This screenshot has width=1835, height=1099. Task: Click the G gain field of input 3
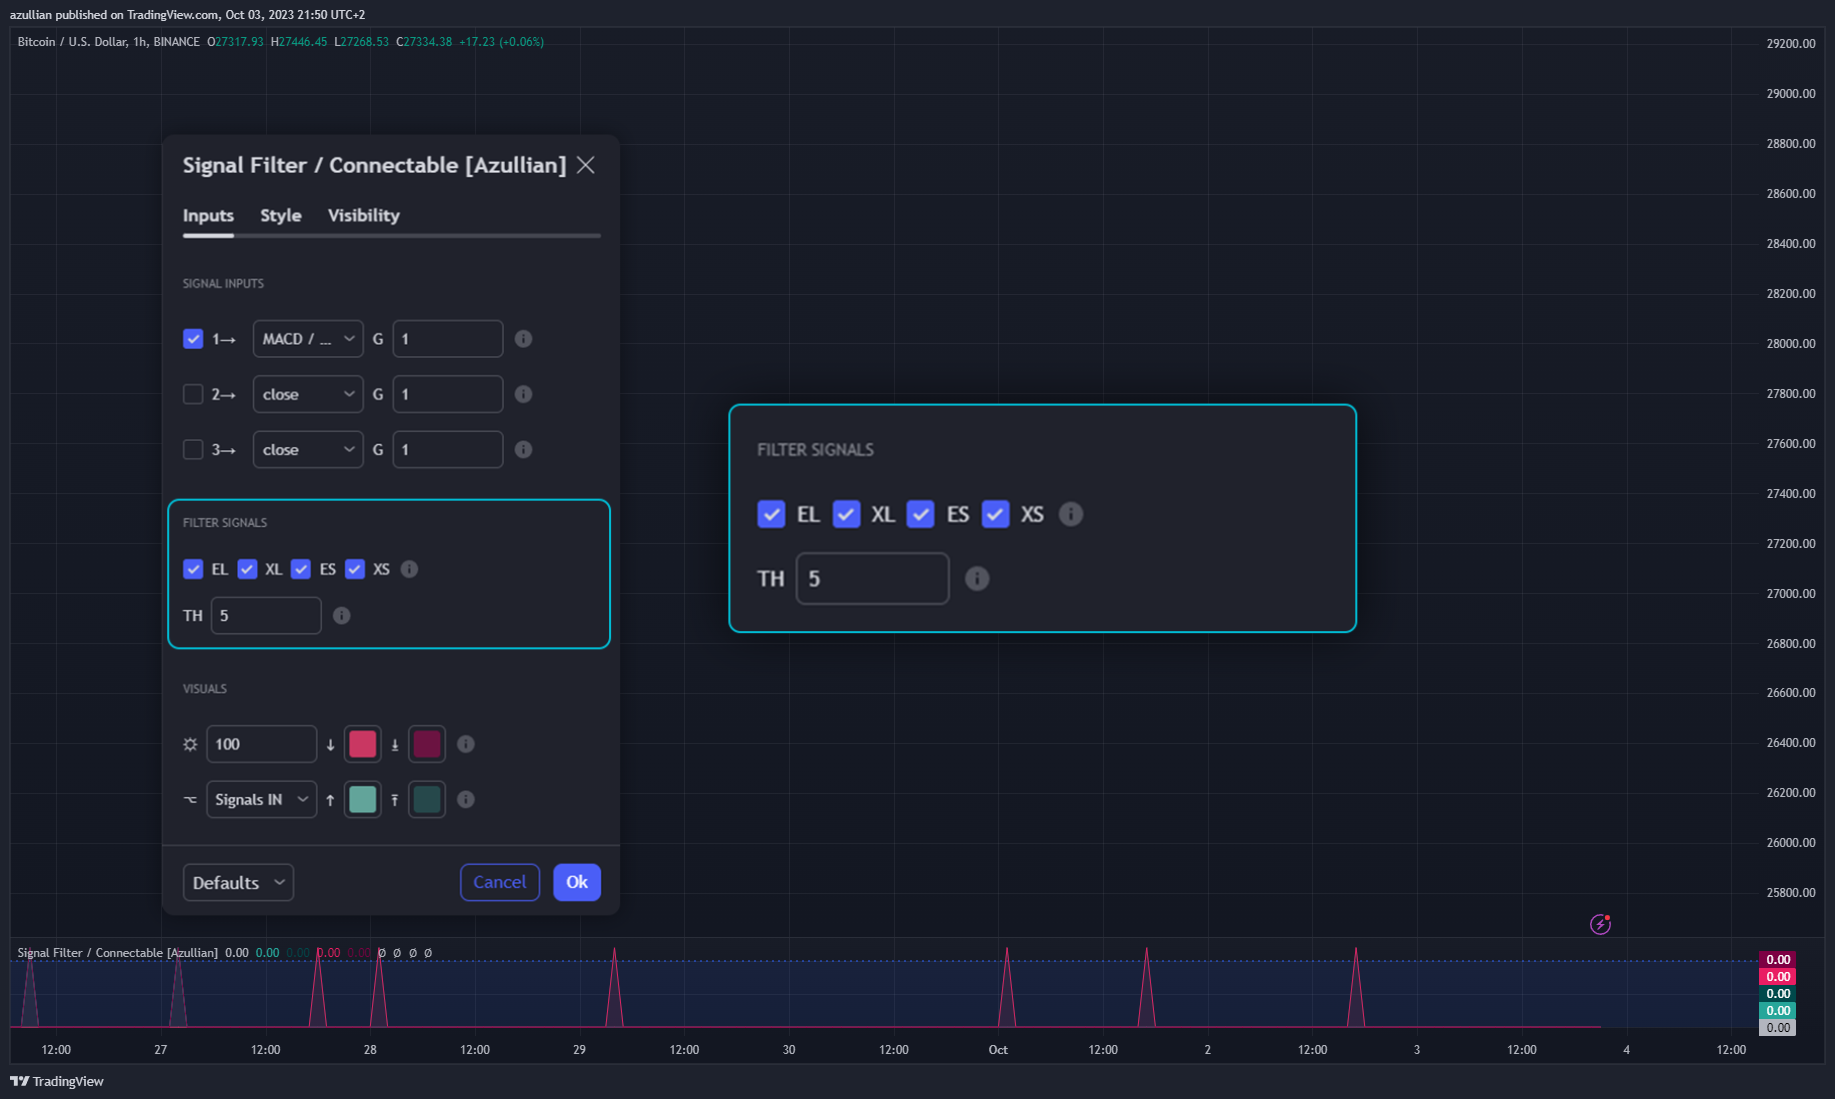tap(448, 450)
